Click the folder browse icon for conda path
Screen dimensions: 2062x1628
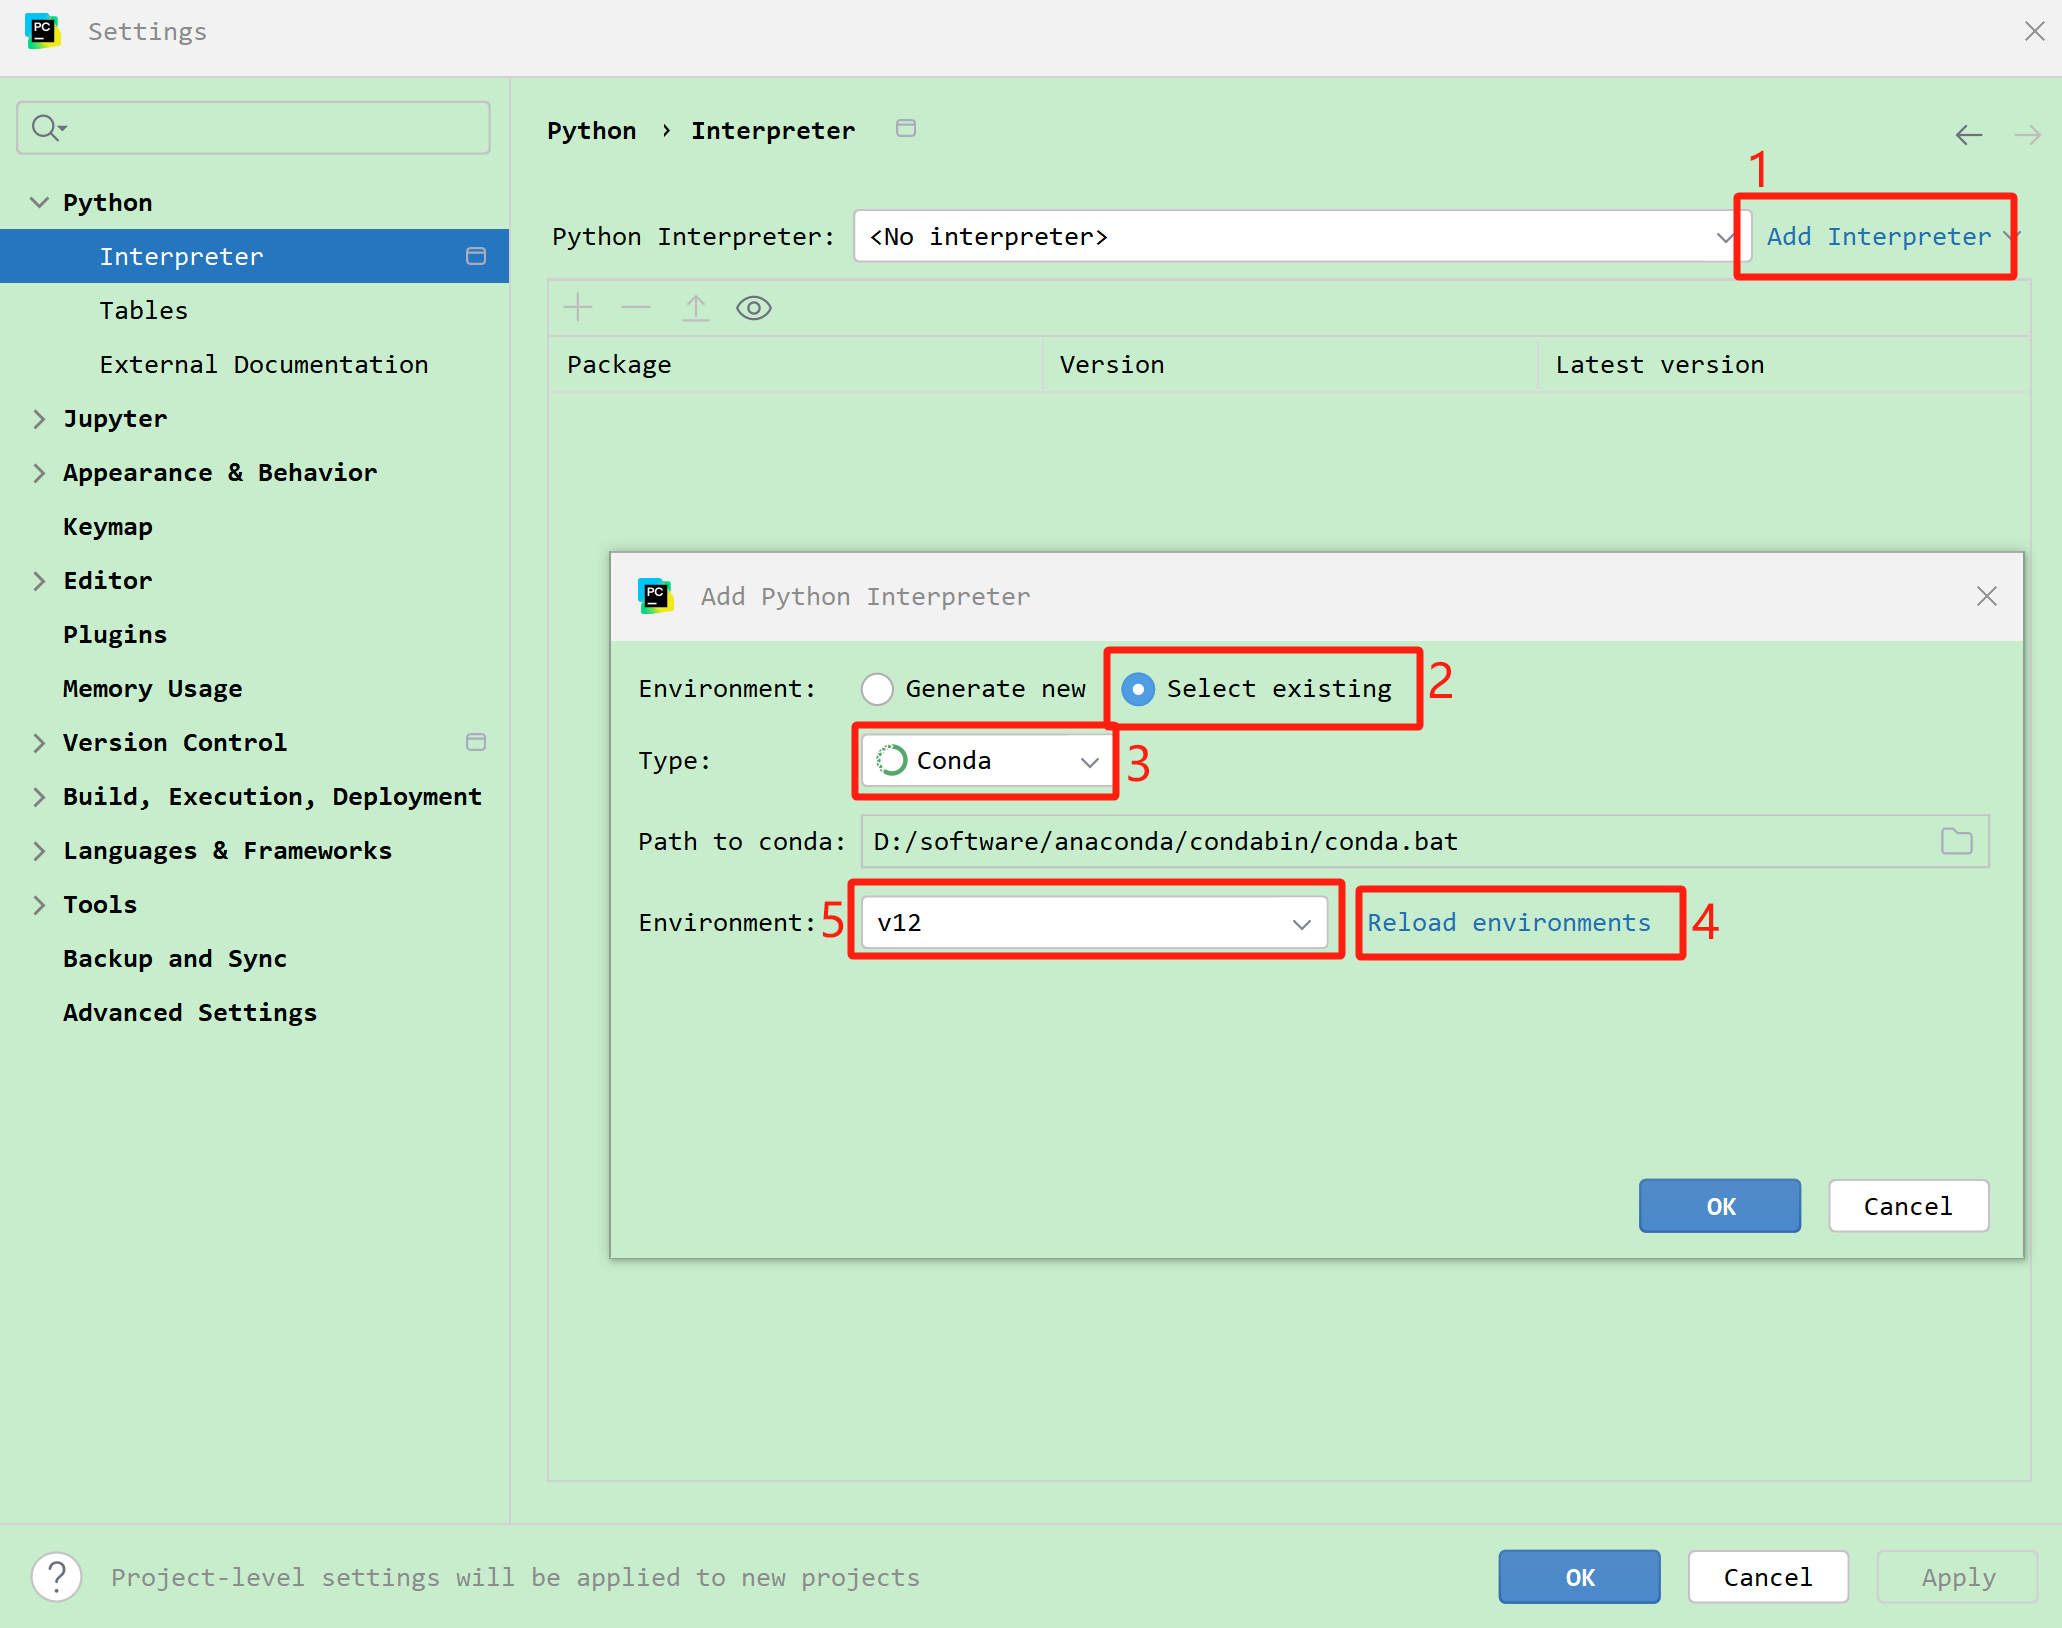1956,842
